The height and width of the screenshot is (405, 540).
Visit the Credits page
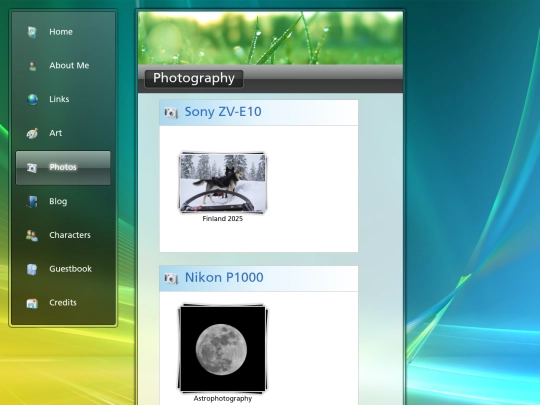(63, 303)
